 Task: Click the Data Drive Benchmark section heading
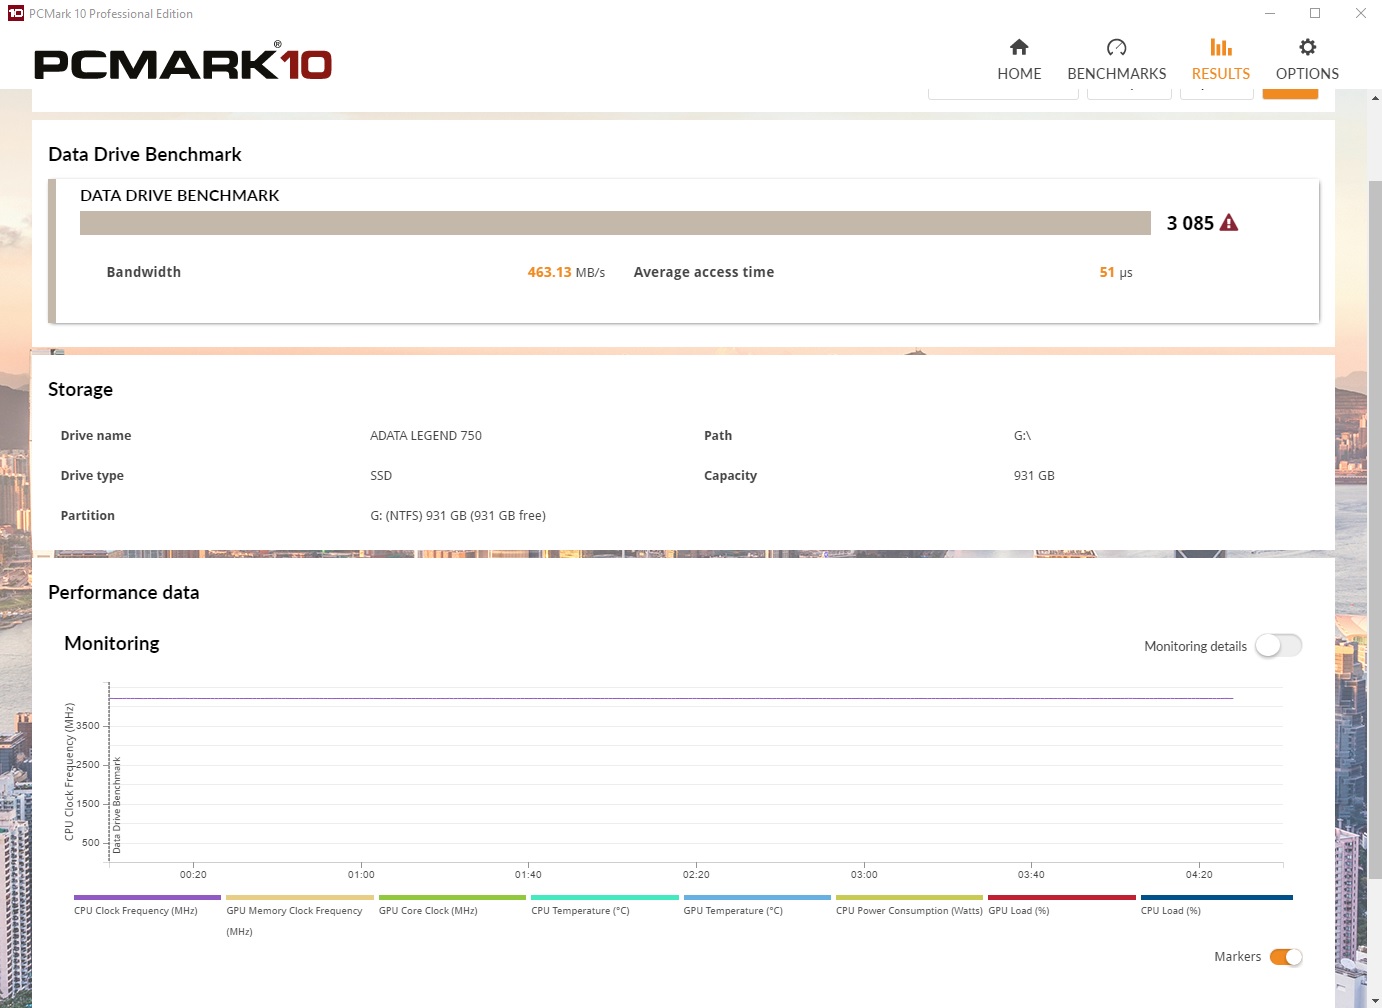point(145,154)
